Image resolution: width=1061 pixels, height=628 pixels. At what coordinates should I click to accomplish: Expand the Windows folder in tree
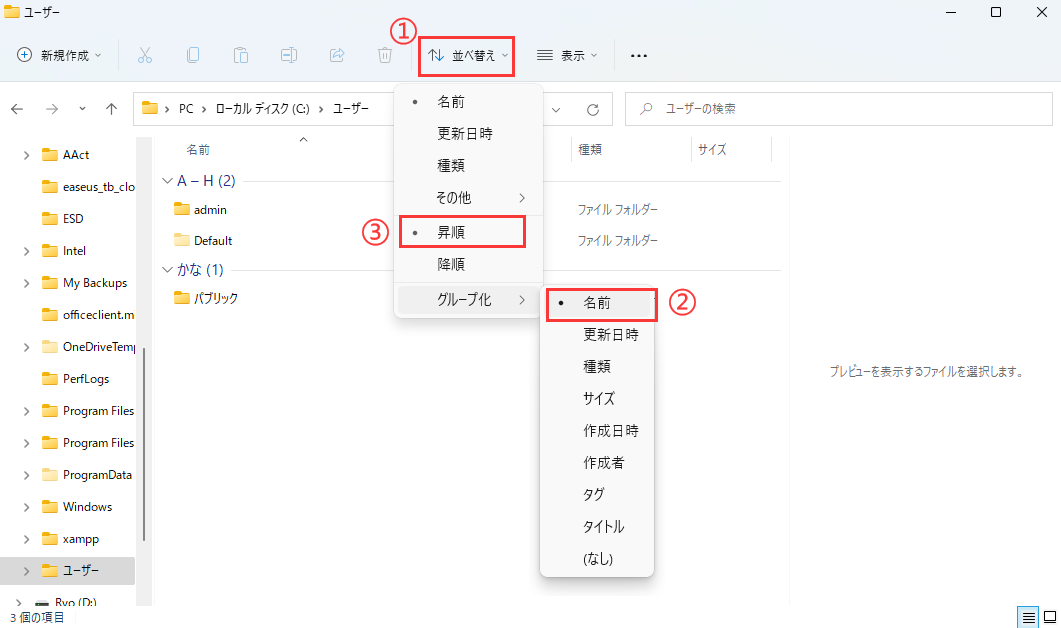point(27,507)
